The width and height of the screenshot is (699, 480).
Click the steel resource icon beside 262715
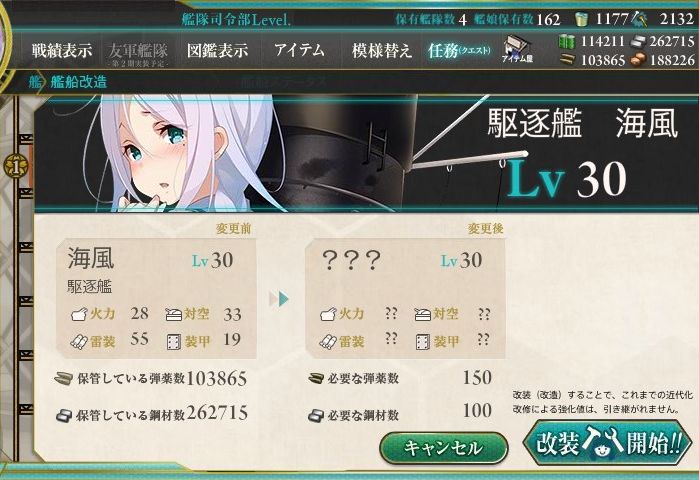(637, 42)
